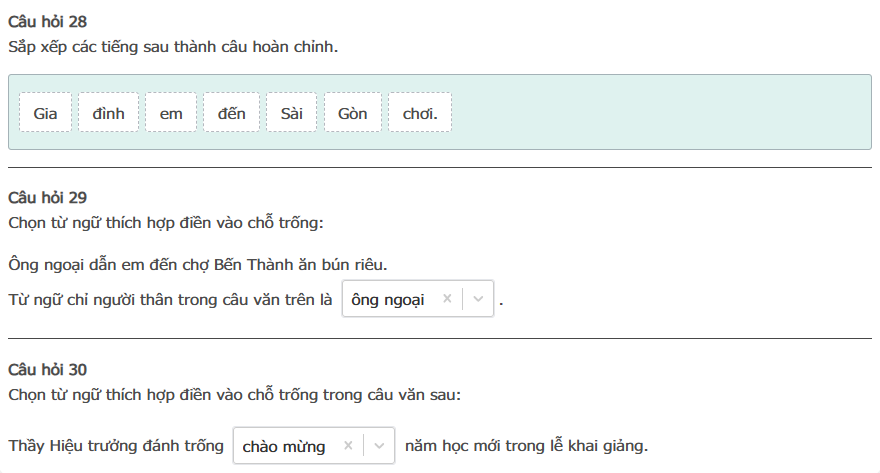Clear the "ông ngoại" selection with X icon
Screen dimensions: 880x473
coord(447,299)
